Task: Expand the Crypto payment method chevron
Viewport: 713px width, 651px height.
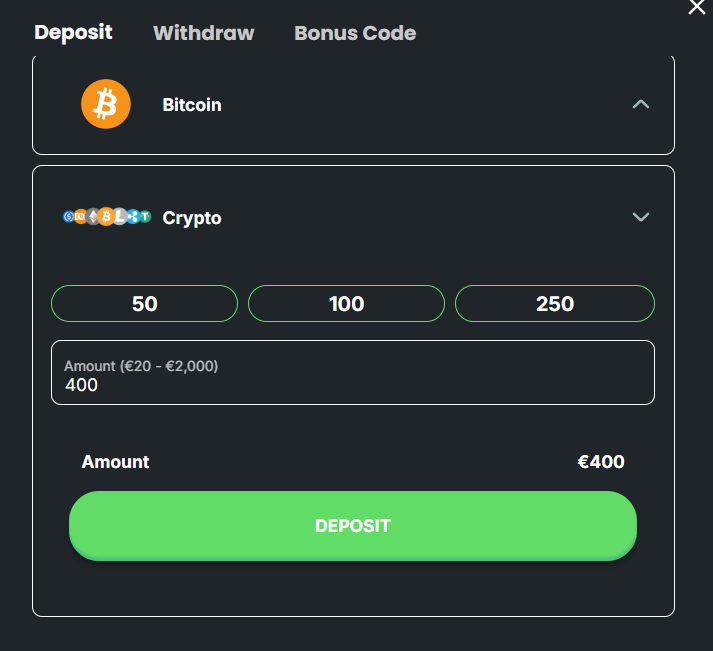Action: coord(641,217)
